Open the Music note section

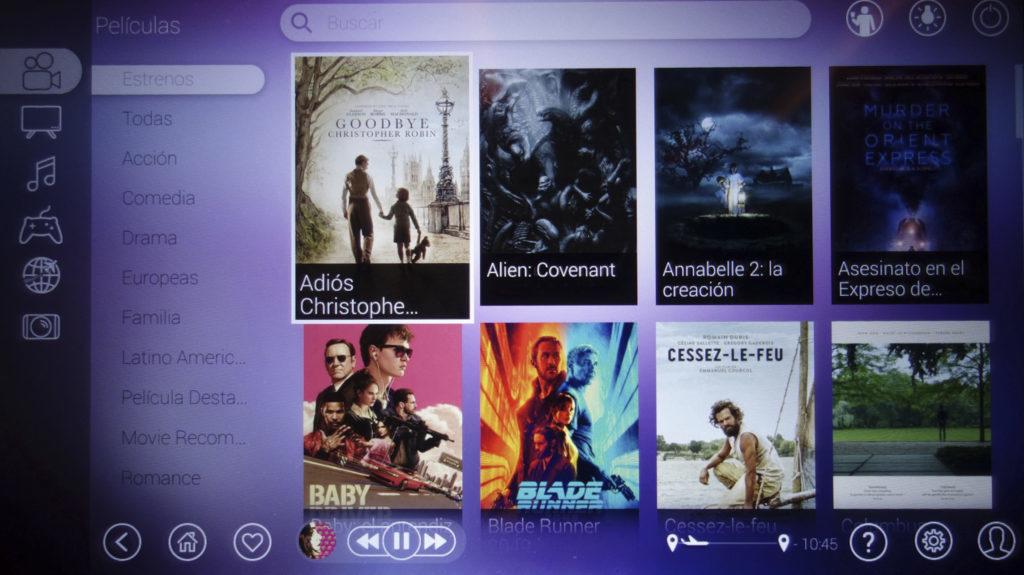[41, 174]
